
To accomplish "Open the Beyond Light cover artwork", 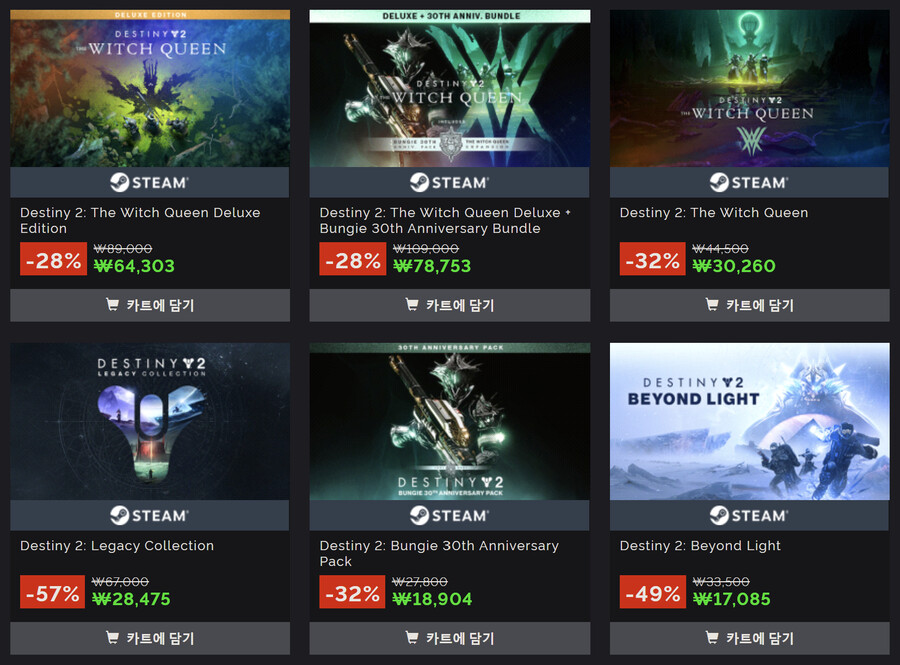I will click(750, 421).
